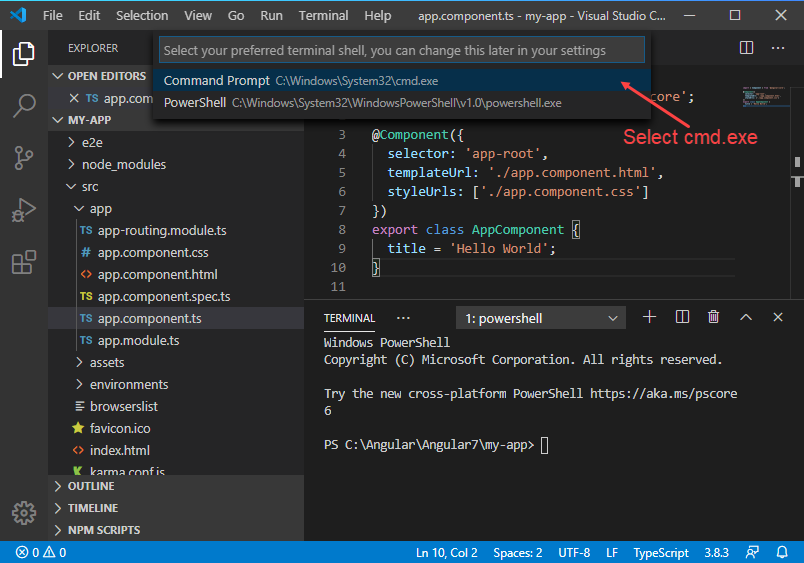Screen dimensions: 804x563
Task: Open the Terminal menu
Action: (x=323, y=16)
